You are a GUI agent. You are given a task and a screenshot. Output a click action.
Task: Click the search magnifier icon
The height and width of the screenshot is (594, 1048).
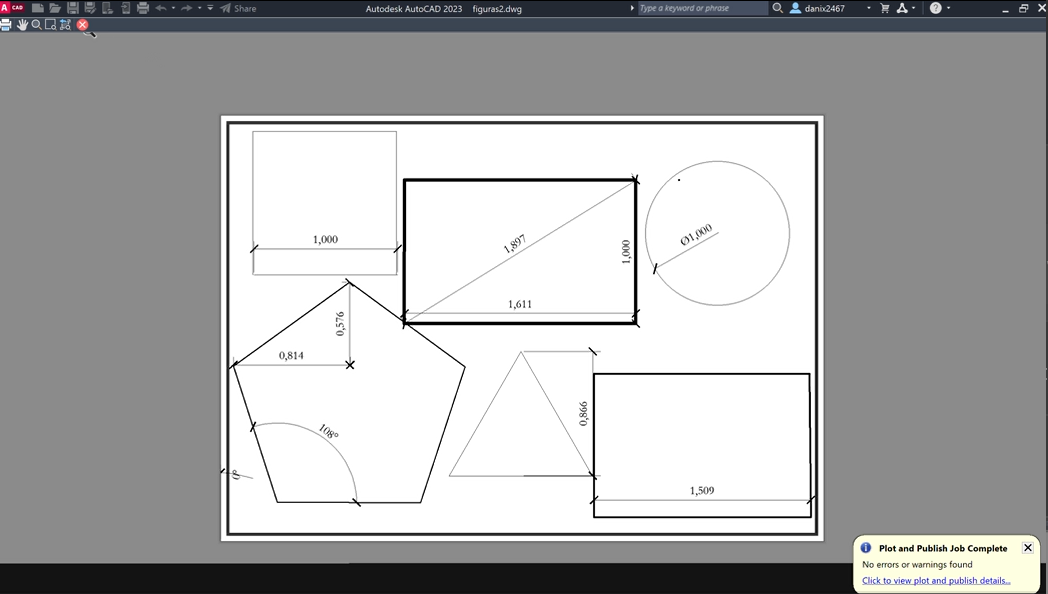(777, 8)
